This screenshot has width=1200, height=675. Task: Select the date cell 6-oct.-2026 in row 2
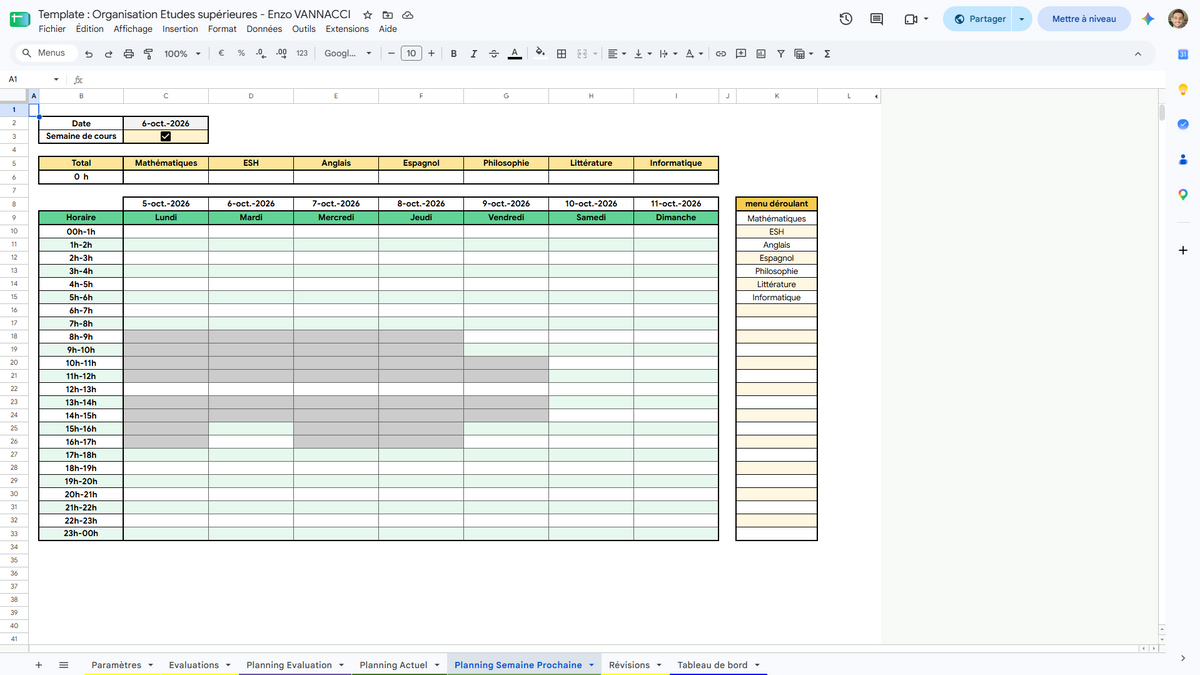click(x=166, y=123)
